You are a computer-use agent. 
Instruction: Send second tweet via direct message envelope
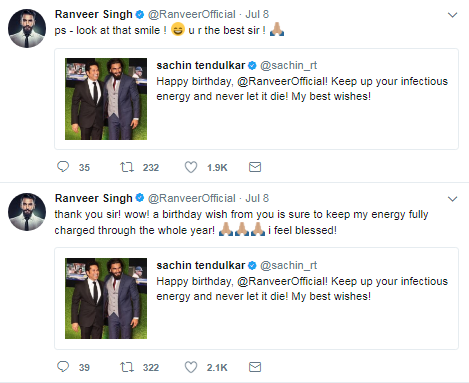[x=255, y=367]
